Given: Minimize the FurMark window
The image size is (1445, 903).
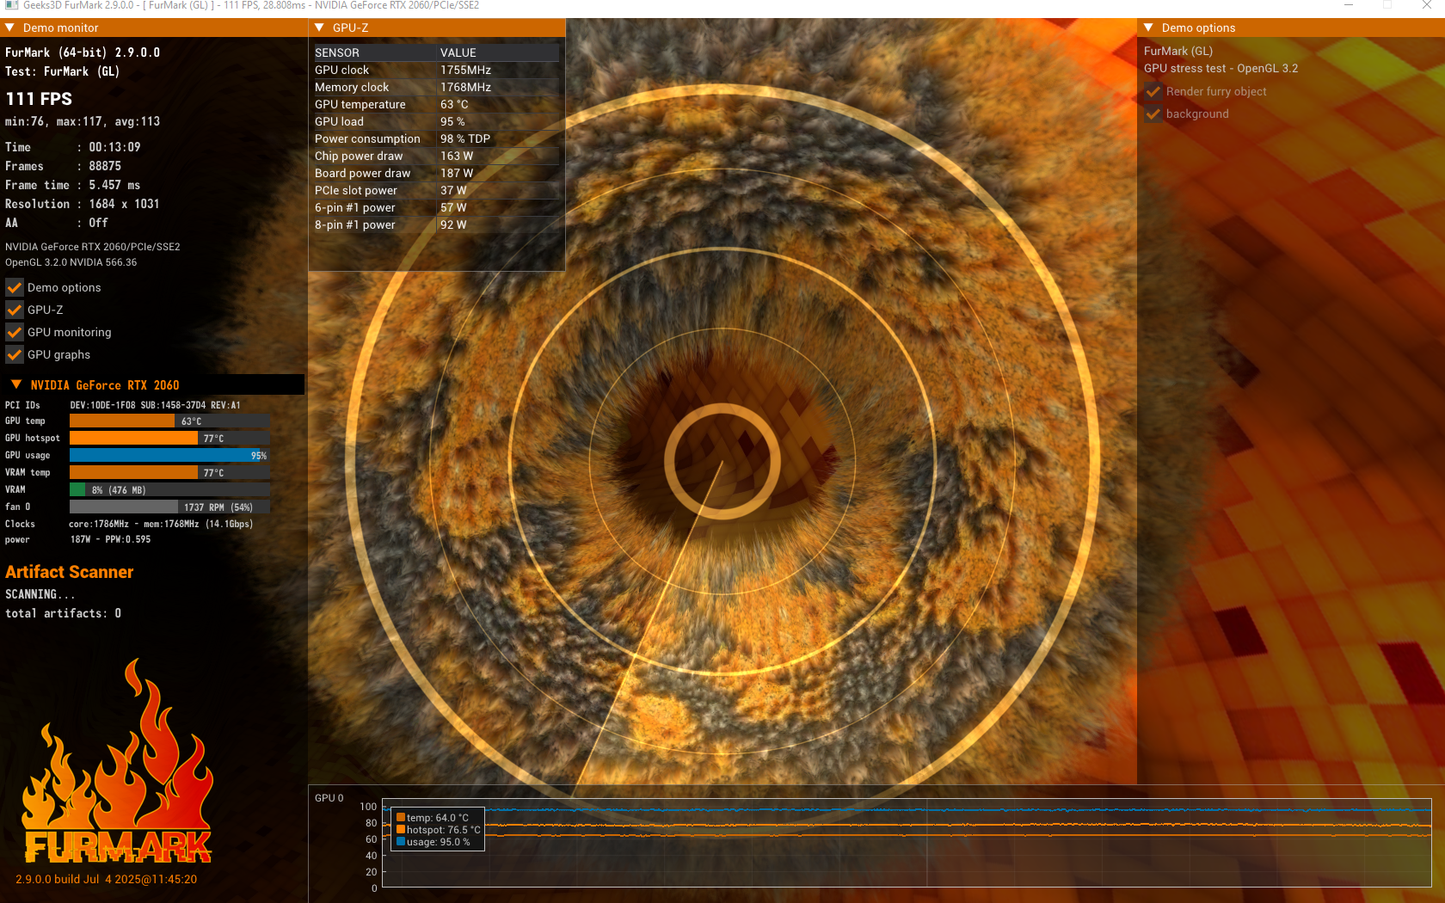Looking at the screenshot, I should pyautogui.click(x=1349, y=6).
